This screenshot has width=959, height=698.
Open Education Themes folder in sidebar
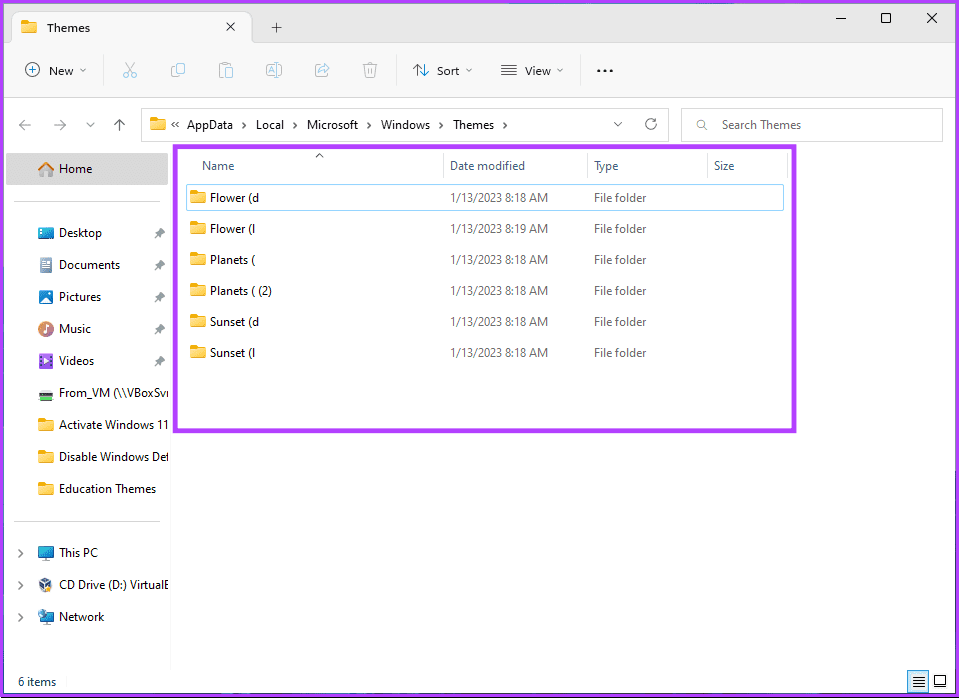pos(98,489)
